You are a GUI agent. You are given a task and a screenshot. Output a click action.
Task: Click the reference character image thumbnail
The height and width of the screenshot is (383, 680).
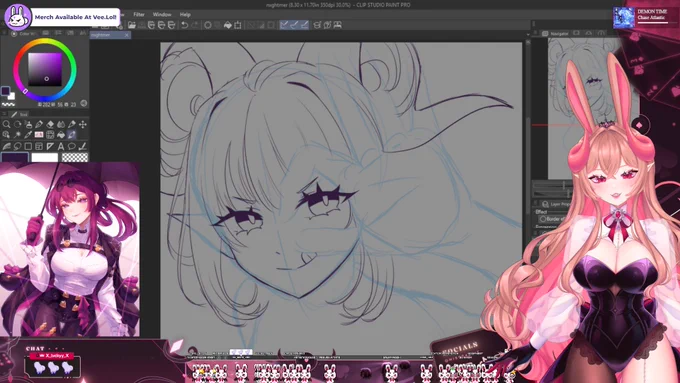(x=70, y=250)
